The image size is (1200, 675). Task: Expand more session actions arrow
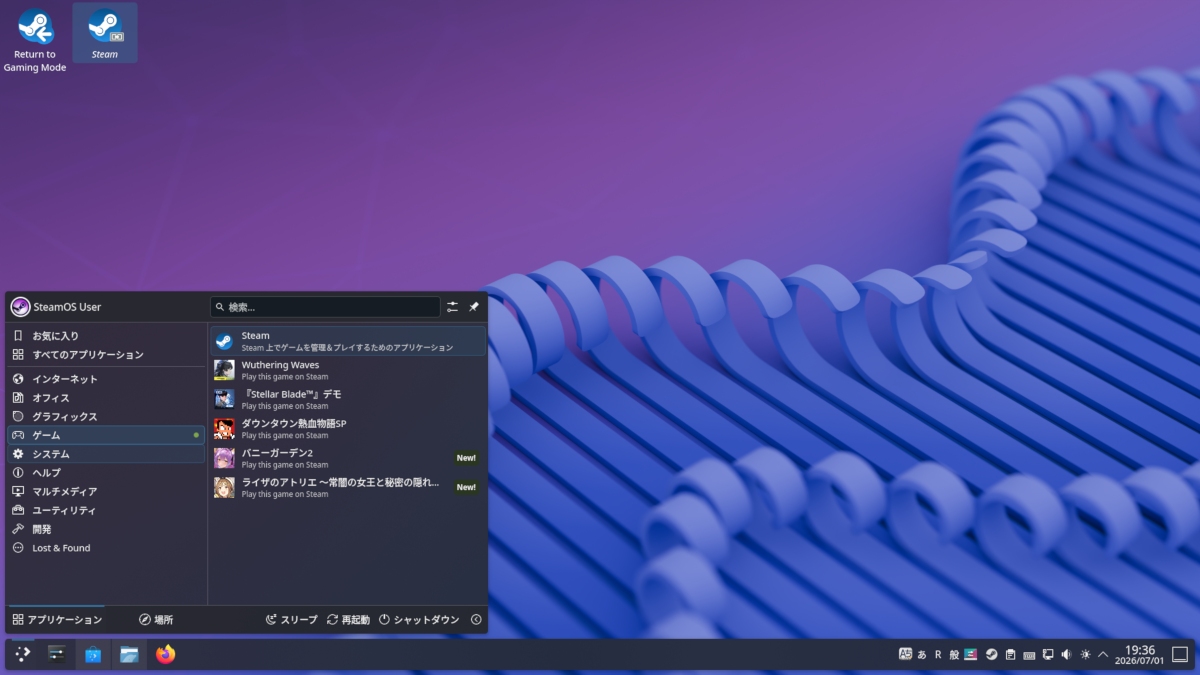pos(476,620)
